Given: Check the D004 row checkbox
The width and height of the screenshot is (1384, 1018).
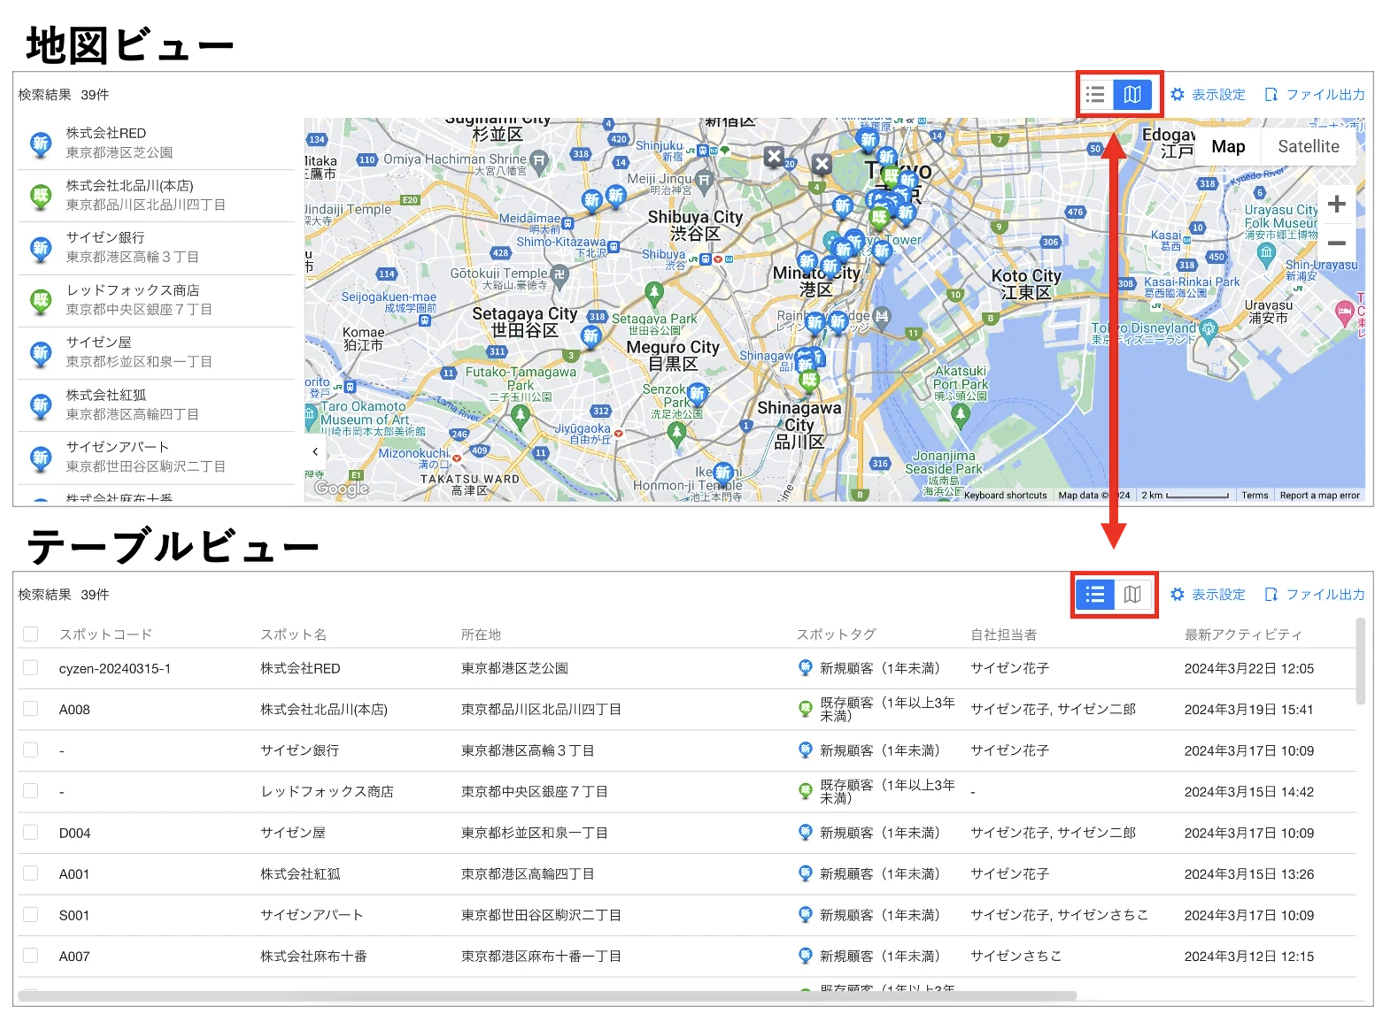Looking at the screenshot, I should tap(30, 832).
